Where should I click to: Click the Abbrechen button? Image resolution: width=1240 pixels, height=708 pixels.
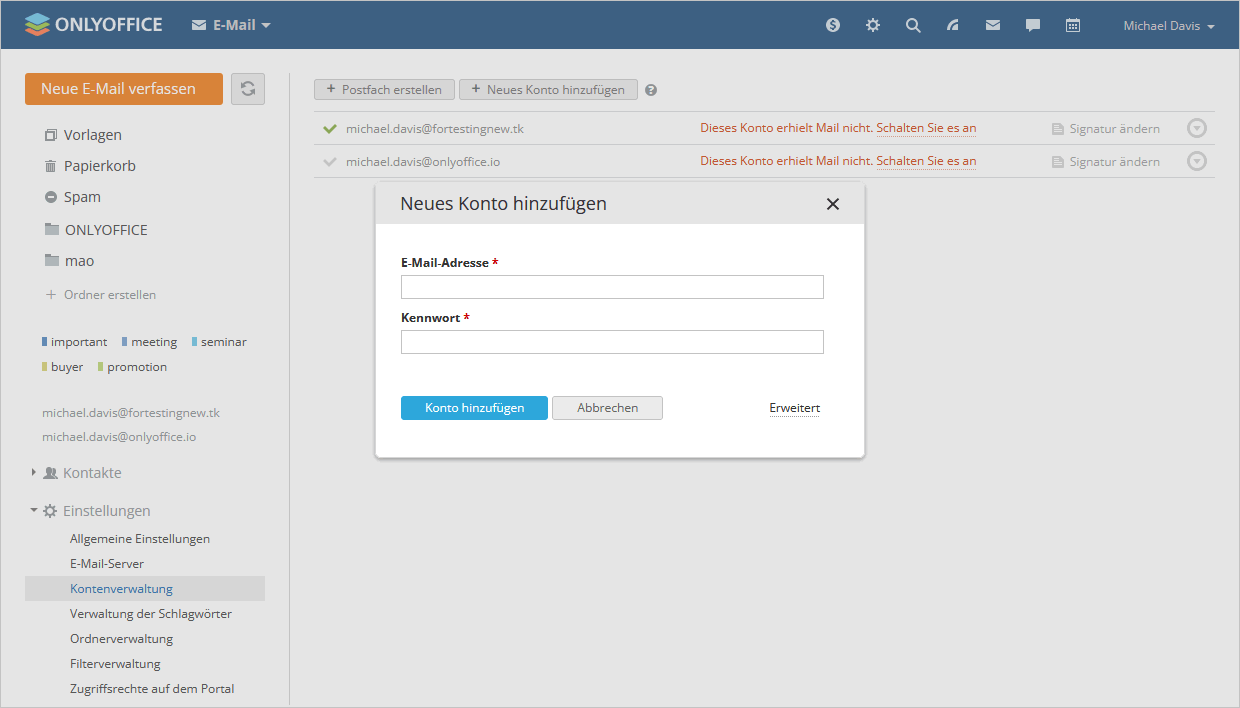[607, 408]
